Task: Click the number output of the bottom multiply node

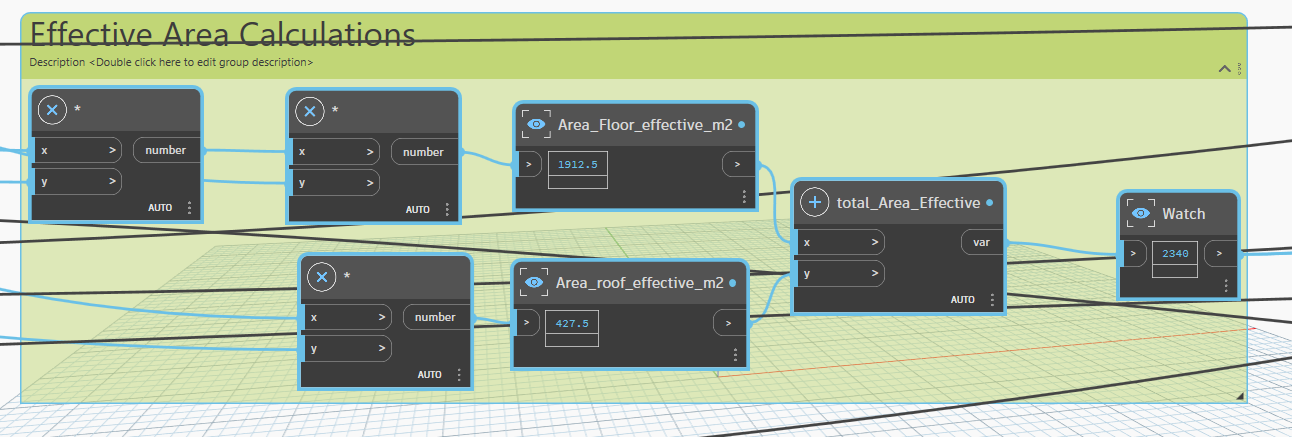Action: [436, 317]
